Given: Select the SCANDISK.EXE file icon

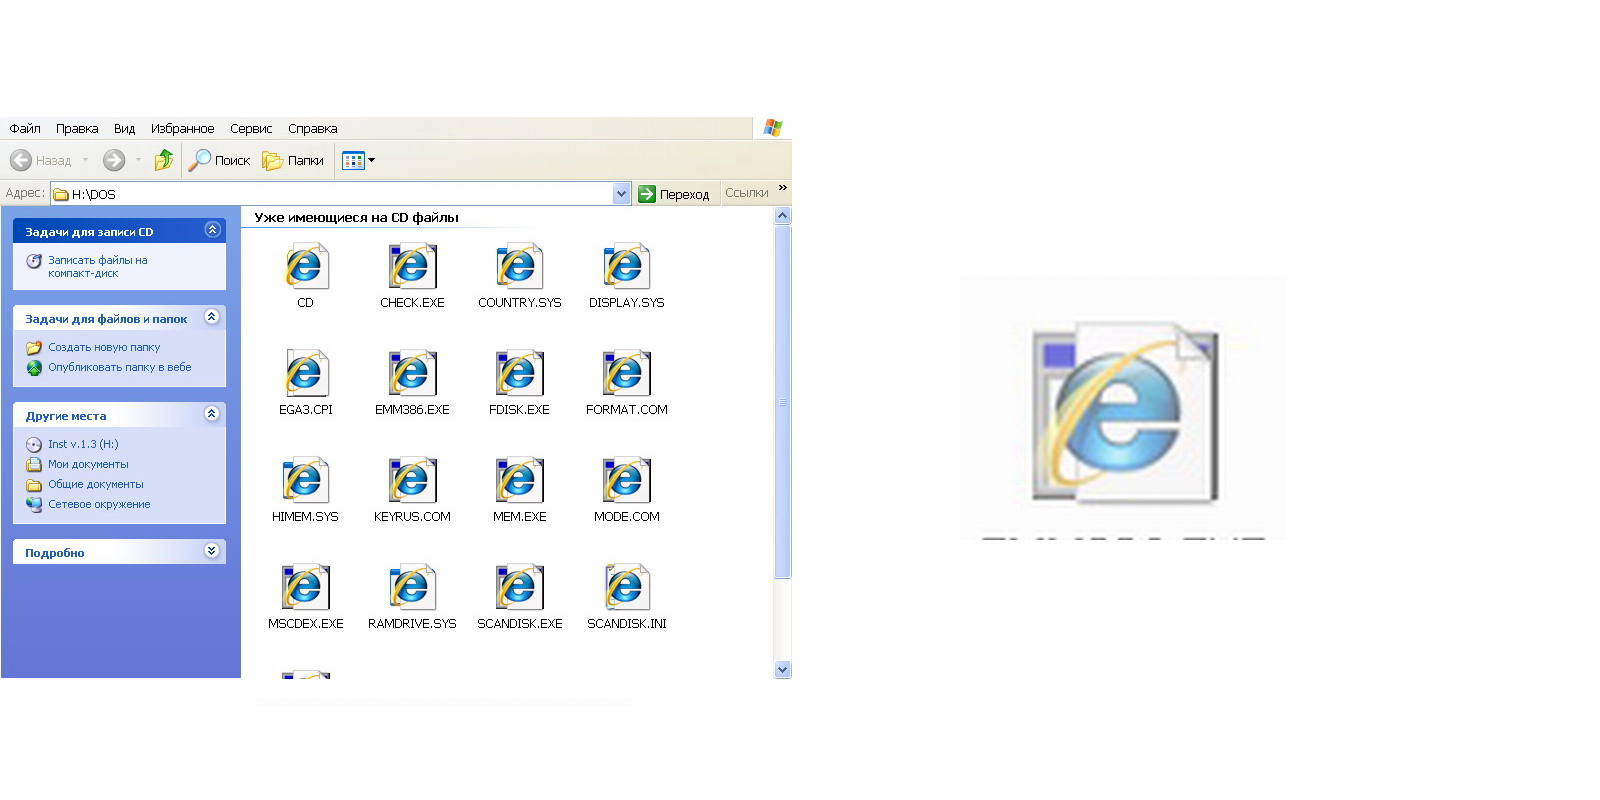Looking at the screenshot, I should (519, 587).
